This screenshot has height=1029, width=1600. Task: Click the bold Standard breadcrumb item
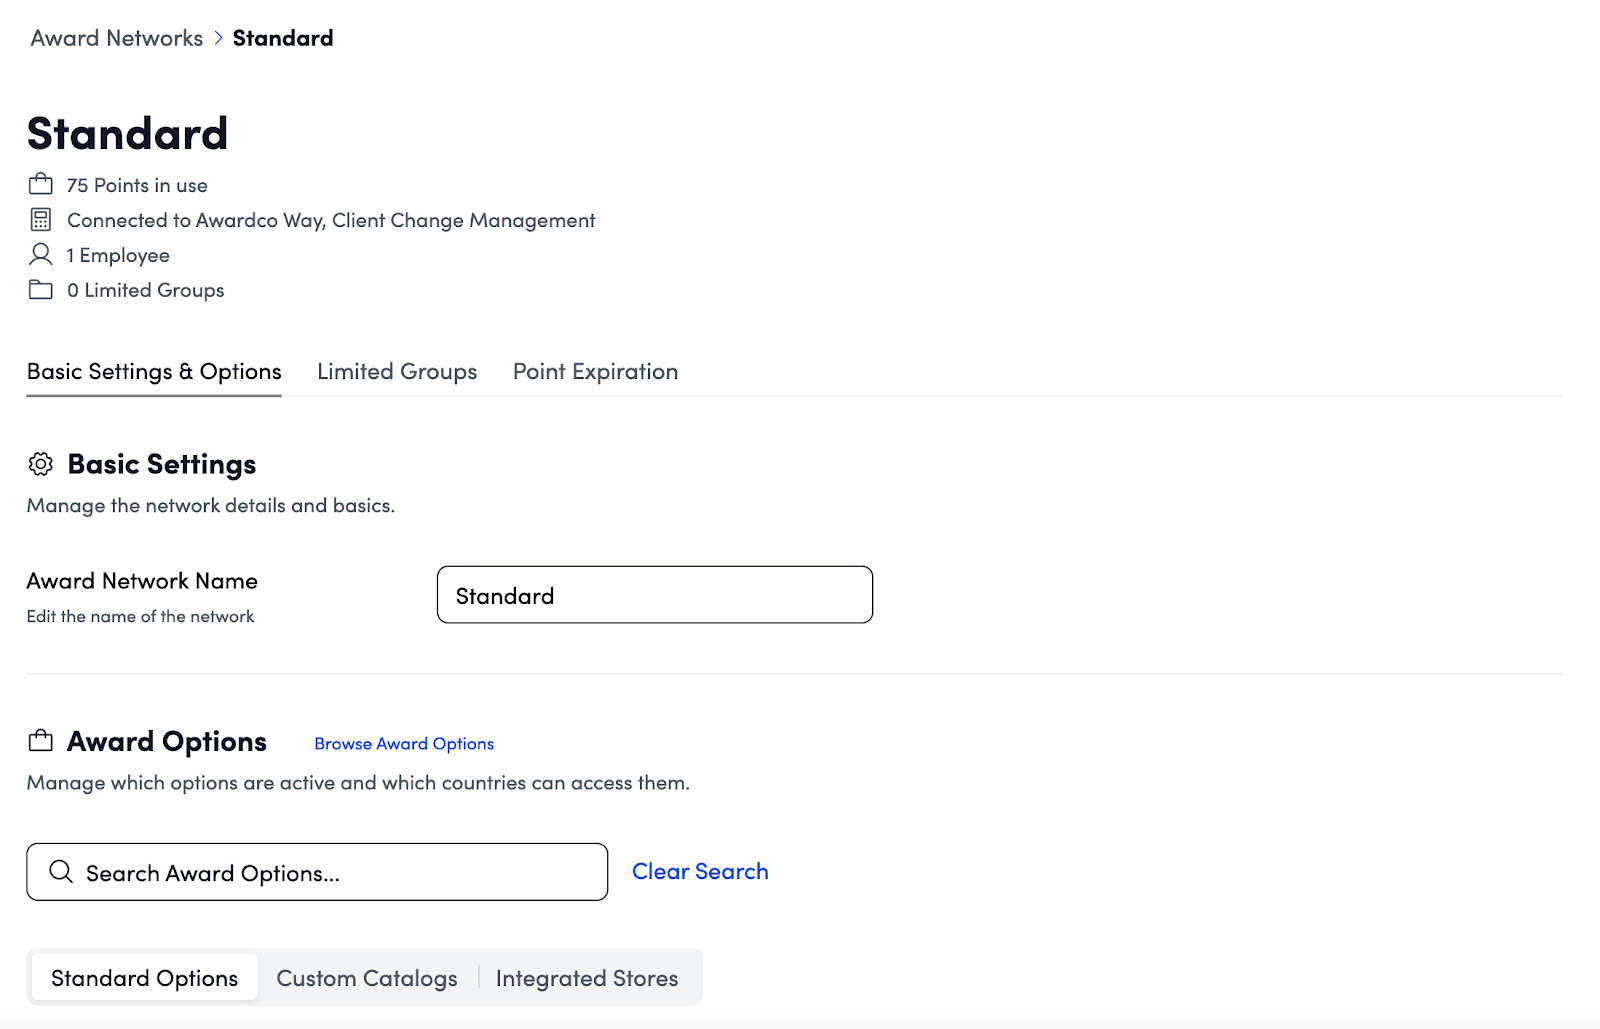[283, 38]
